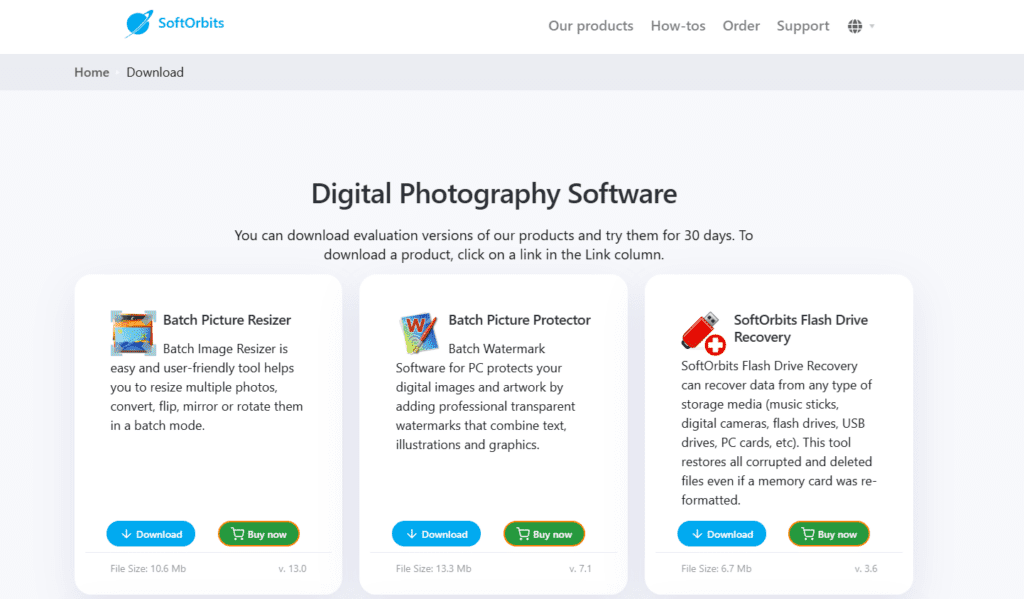Open the How-tos menu item
This screenshot has width=1024, height=599.
point(678,26)
